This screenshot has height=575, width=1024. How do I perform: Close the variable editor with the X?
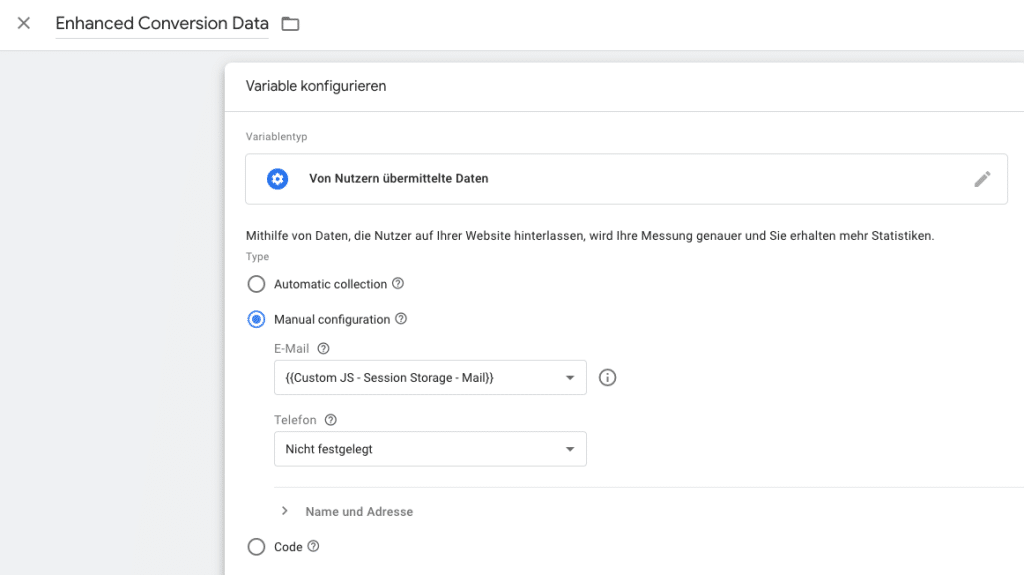(24, 23)
